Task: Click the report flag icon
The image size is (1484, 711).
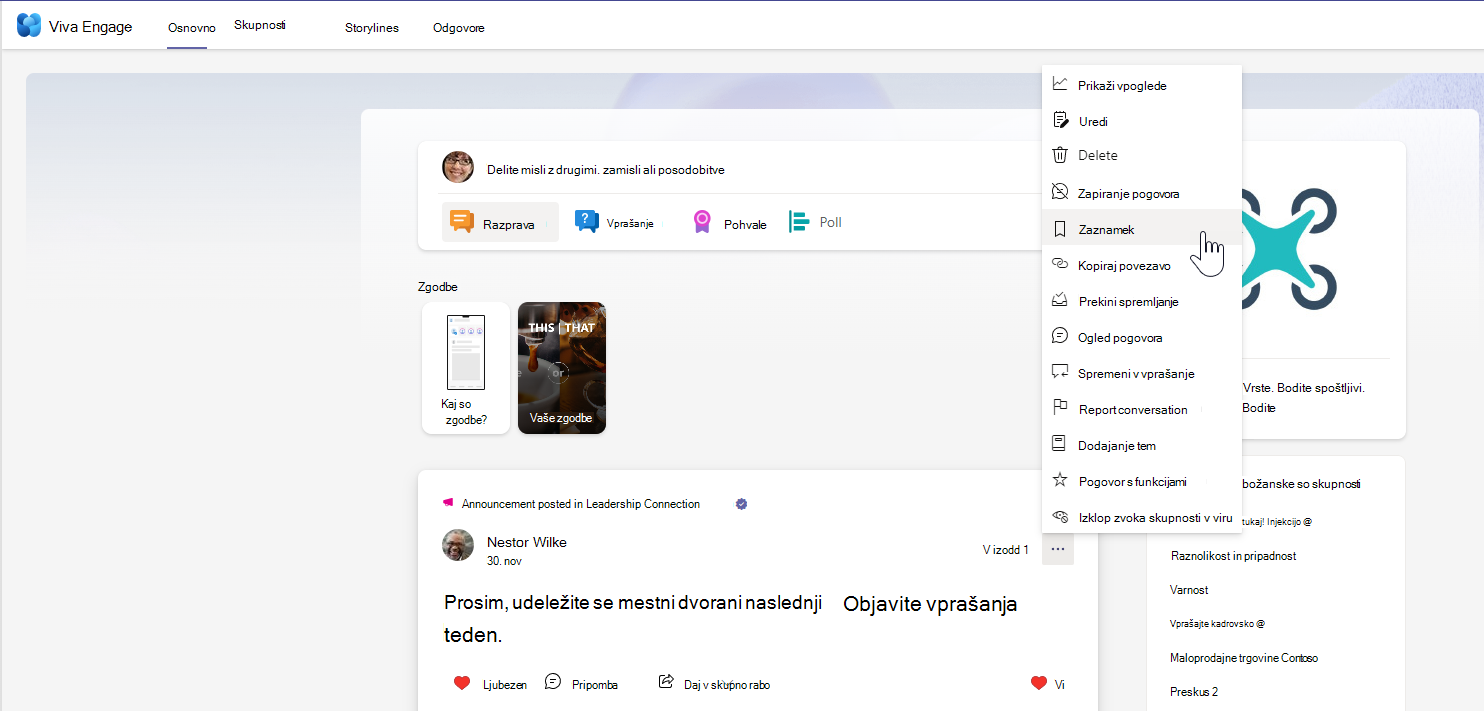Action: click(x=1061, y=408)
